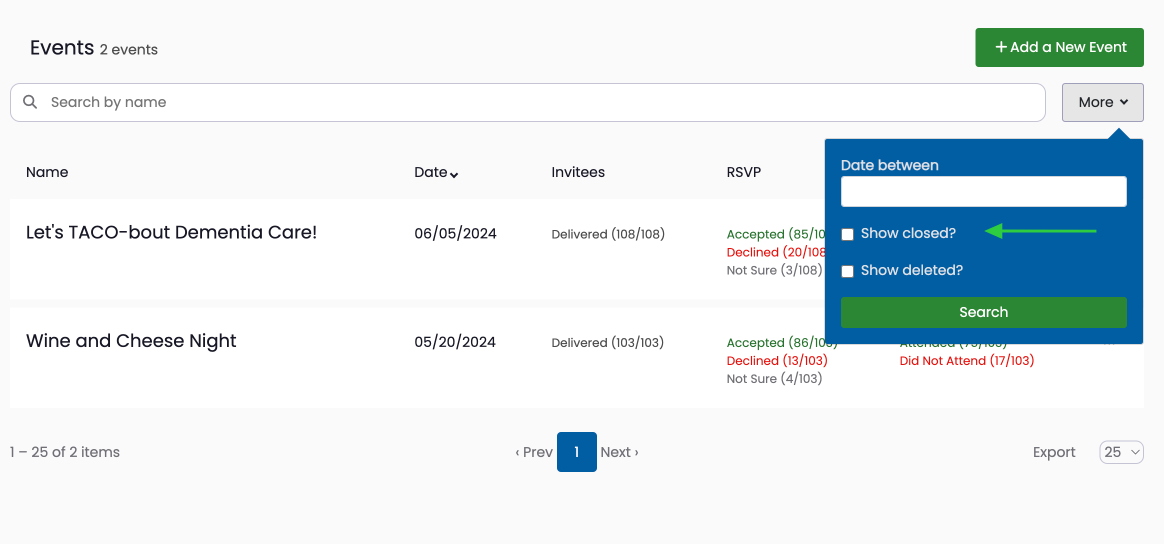The width and height of the screenshot is (1164, 544).
Task: Click the Export link
Action: pos(1054,452)
